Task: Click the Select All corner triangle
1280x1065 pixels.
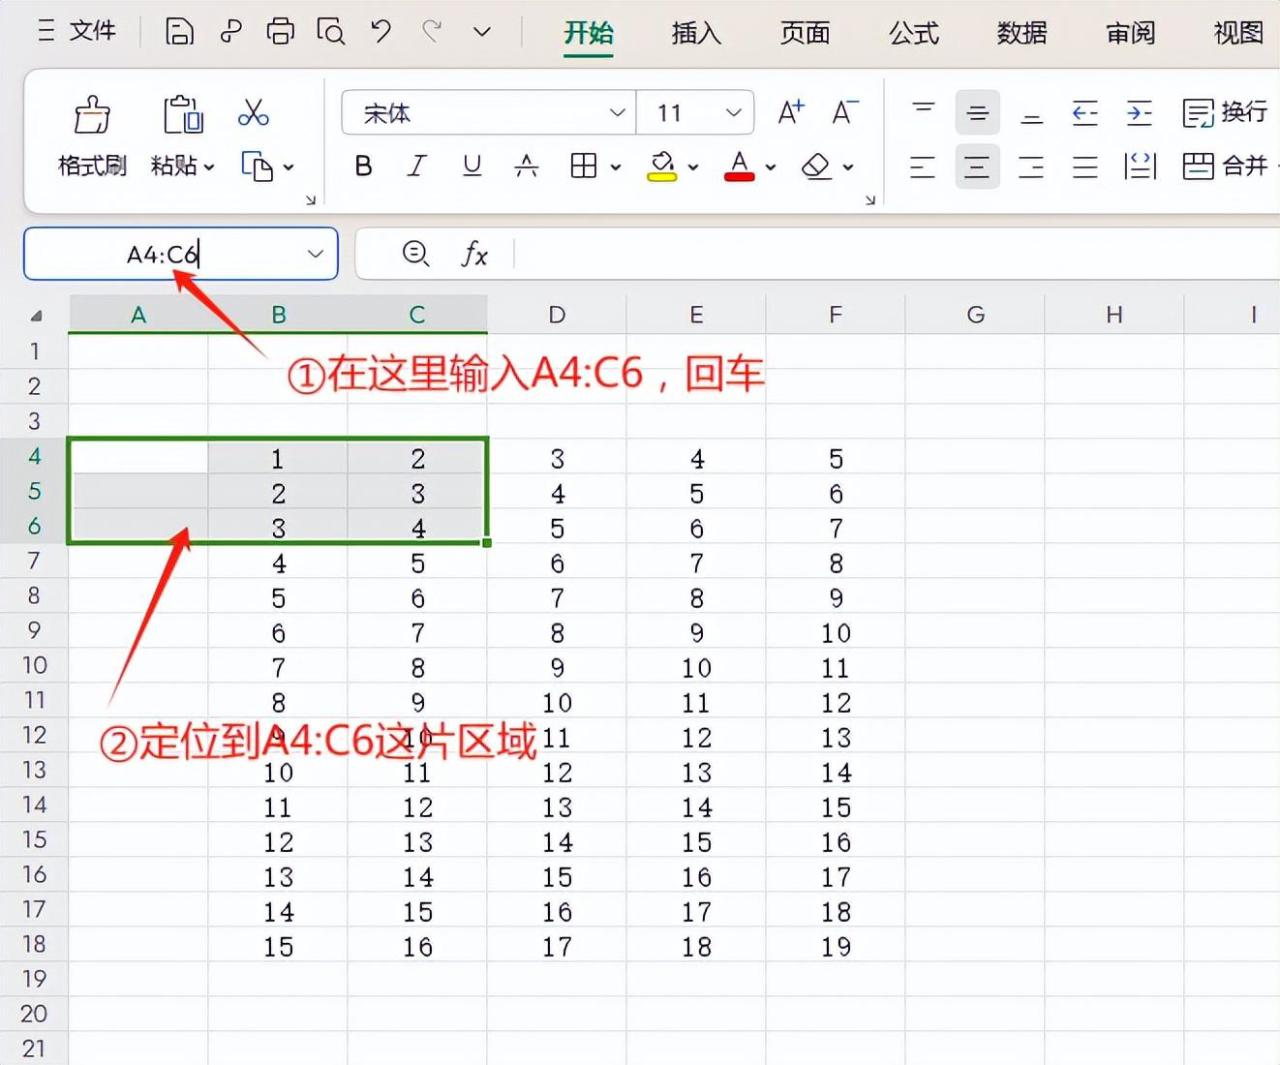Action: pyautogui.click(x=37, y=315)
